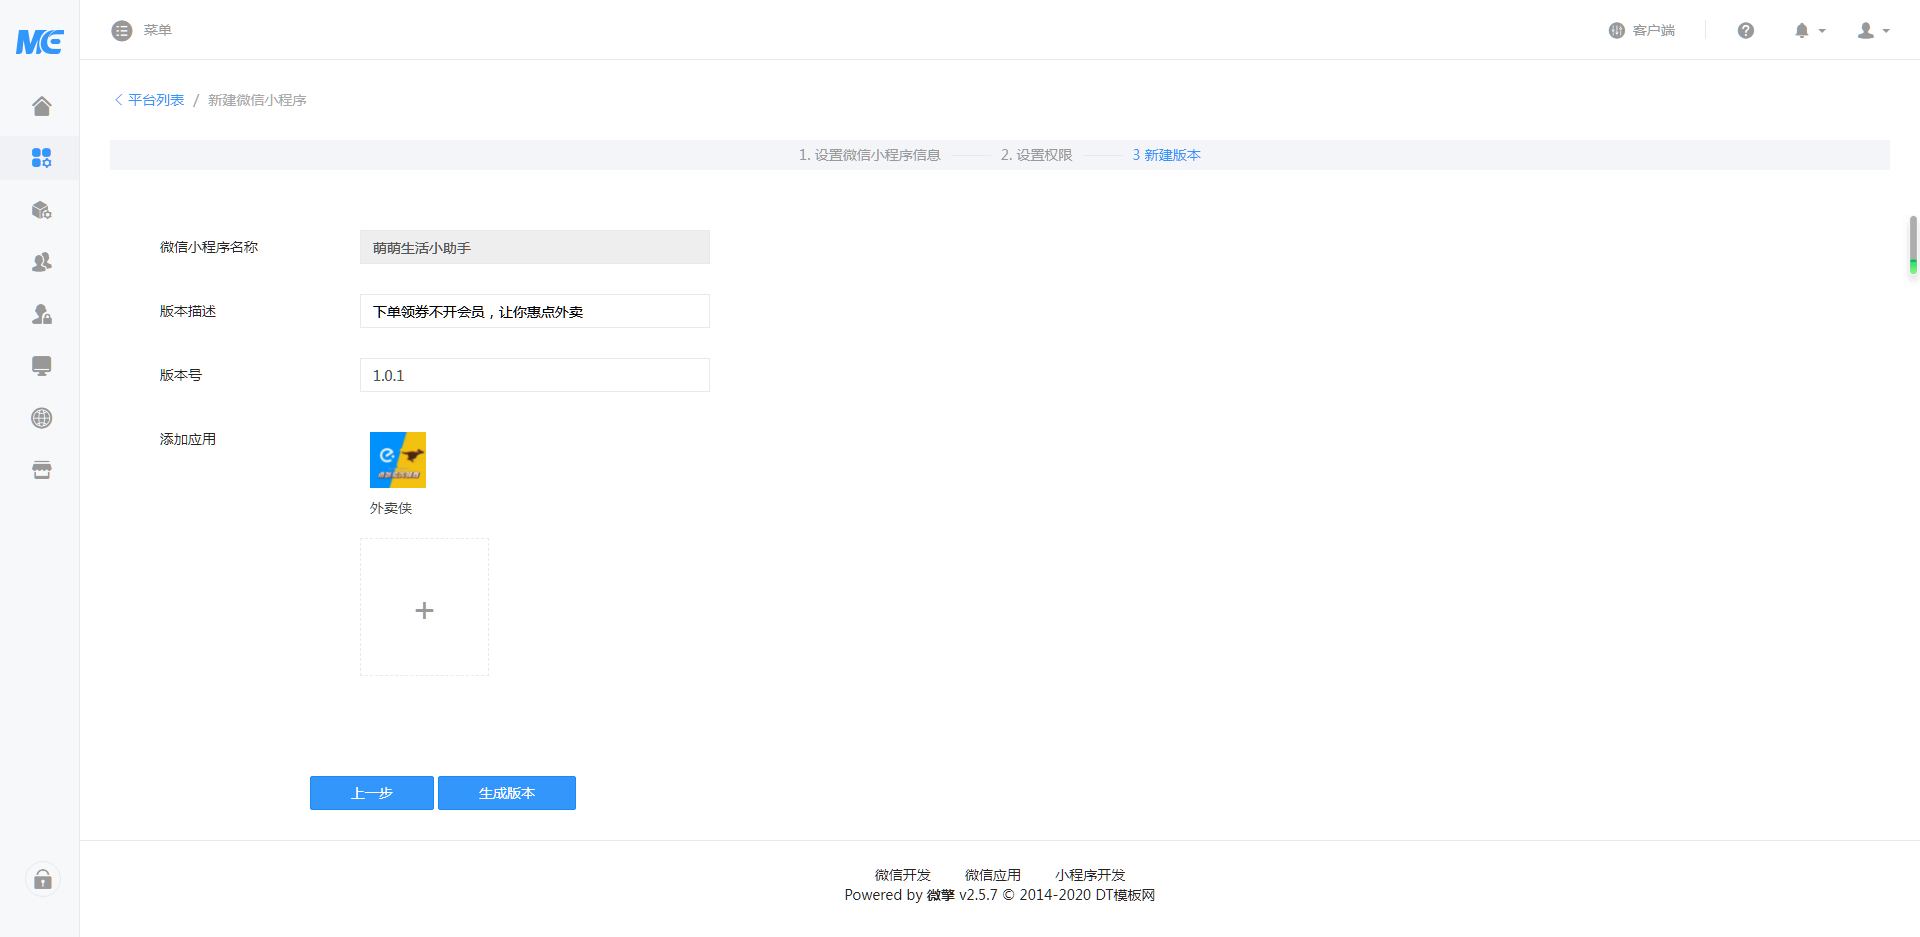Open the monitor icon in sidebar
The height and width of the screenshot is (937, 1920).
click(x=41, y=366)
